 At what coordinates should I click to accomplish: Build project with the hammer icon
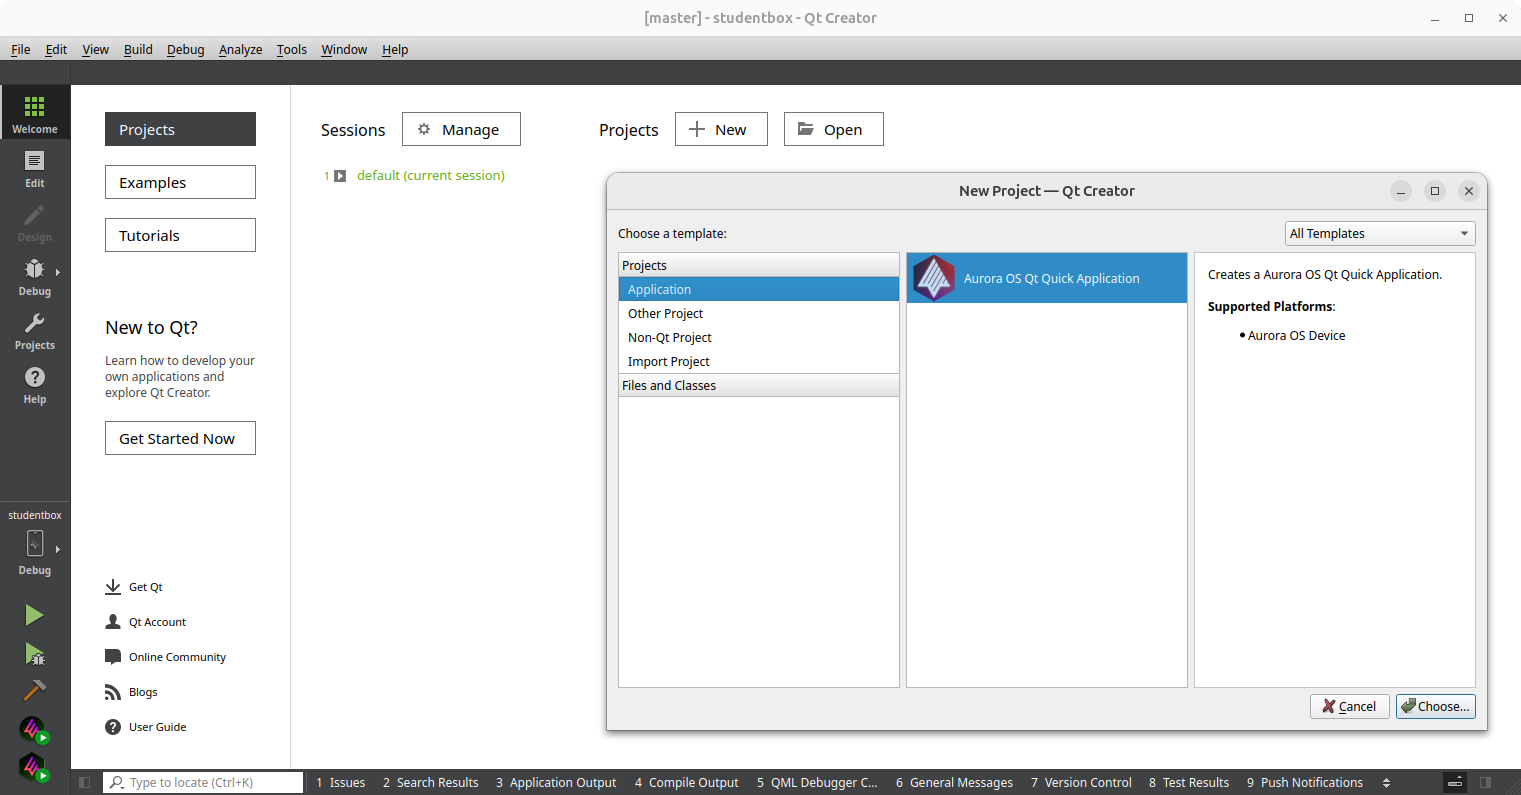pyautogui.click(x=34, y=691)
